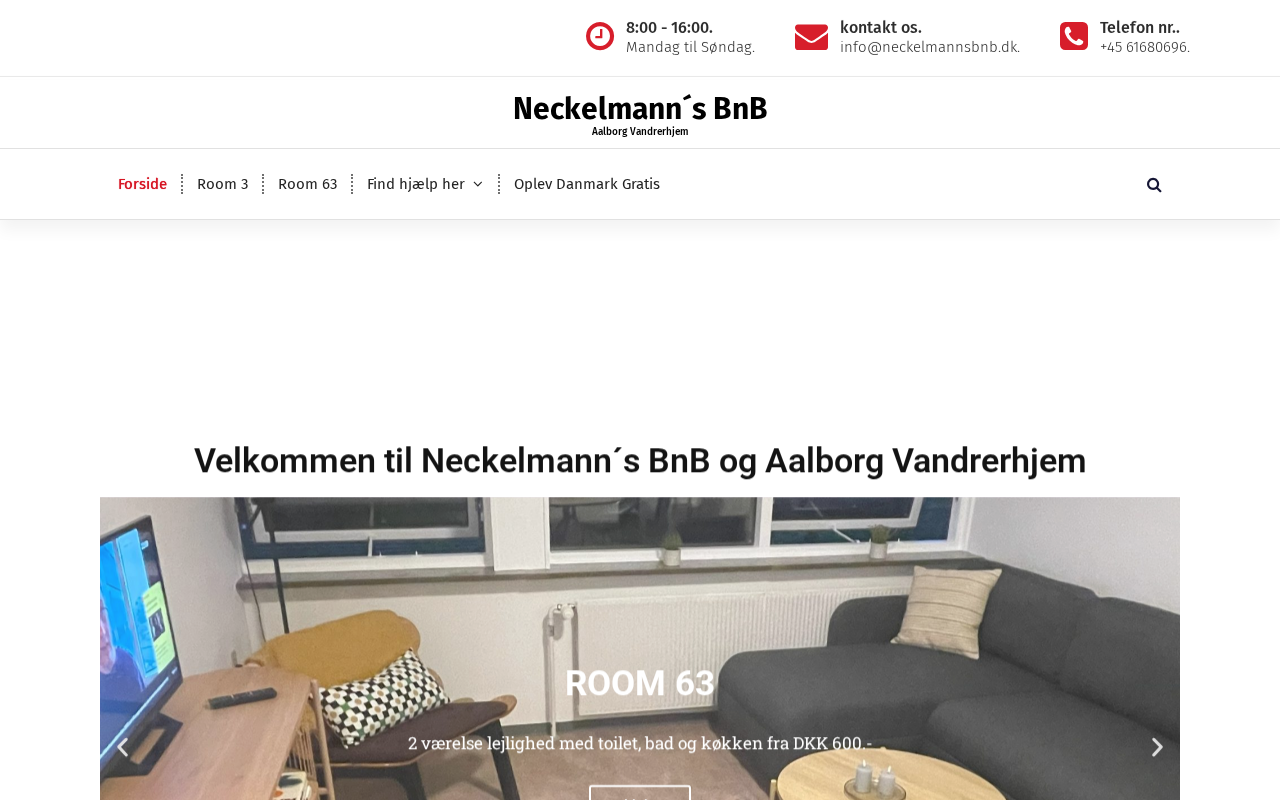Open the search magnifier icon
Screen dimensions: 1280x800
point(1154,185)
